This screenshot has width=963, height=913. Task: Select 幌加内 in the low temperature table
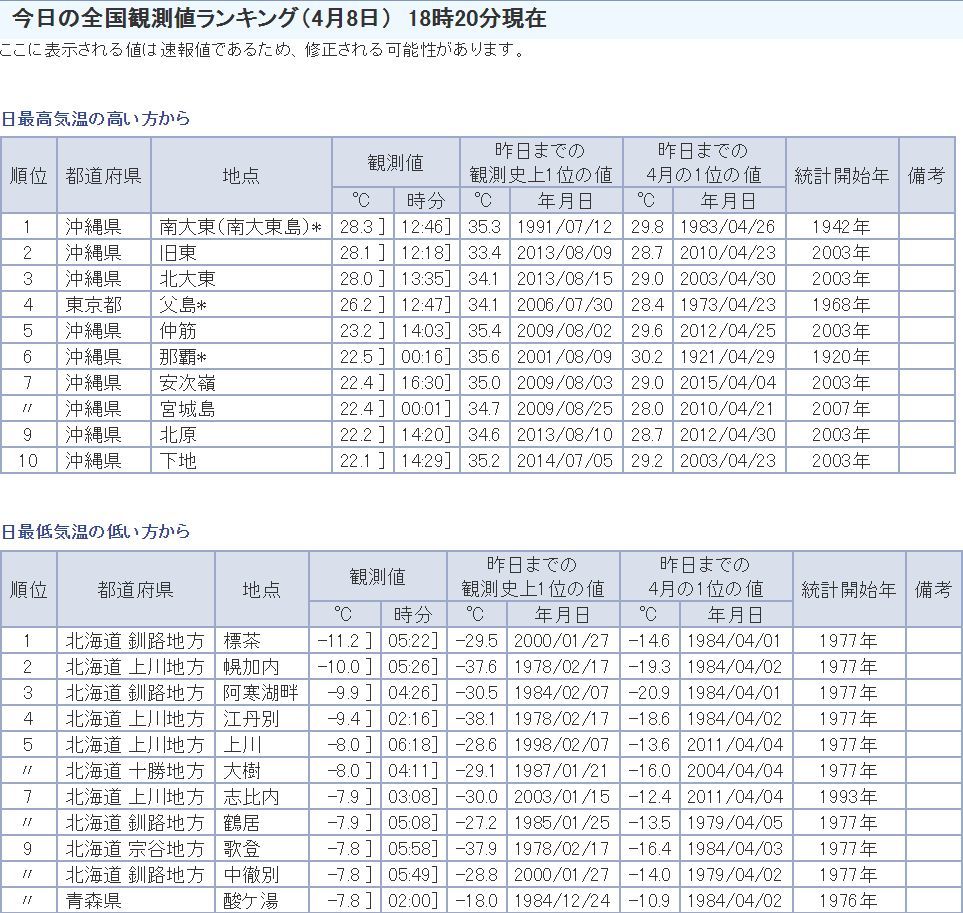(x=252, y=667)
